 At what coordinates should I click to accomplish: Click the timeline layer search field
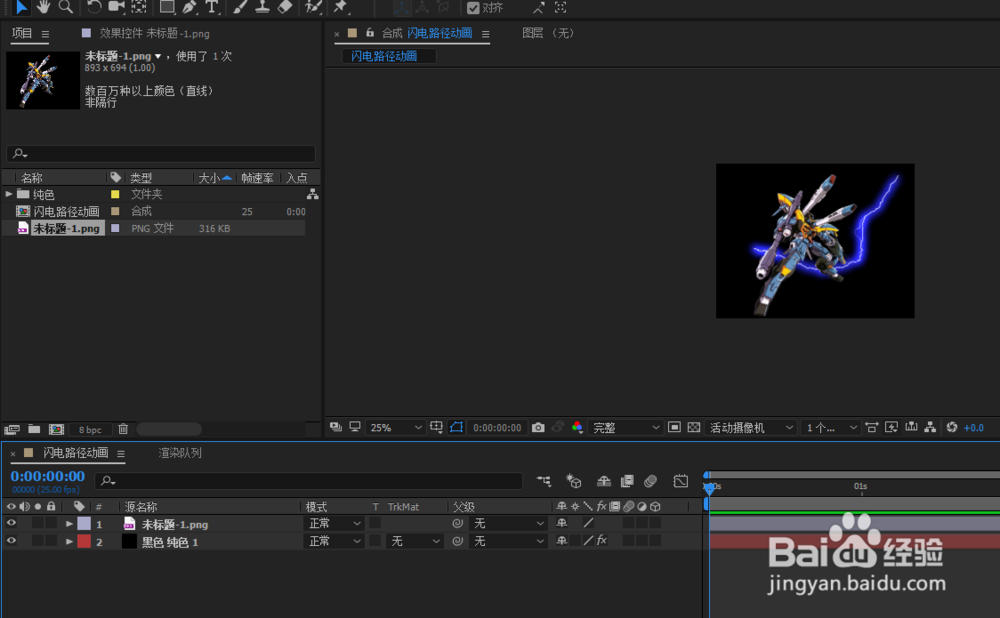[x=309, y=480]
